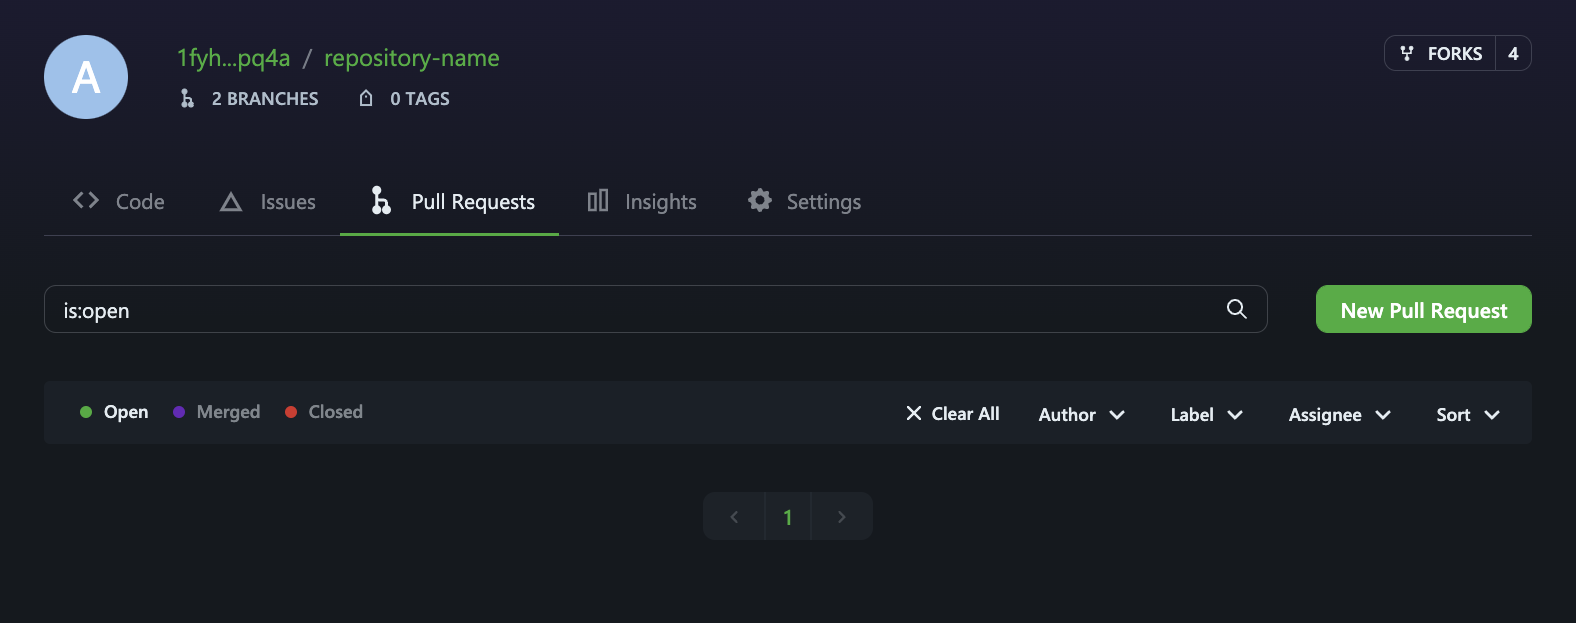Expand the Author filter dropdown

(x=1082, y=414)
